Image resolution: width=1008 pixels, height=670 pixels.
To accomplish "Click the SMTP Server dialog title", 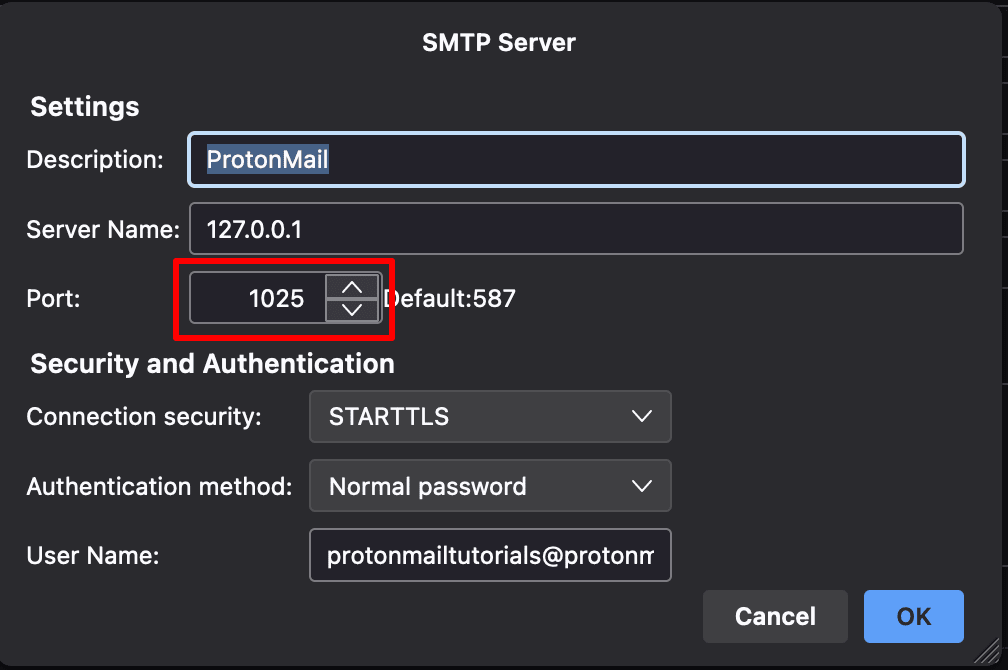I will pos(499,42).
